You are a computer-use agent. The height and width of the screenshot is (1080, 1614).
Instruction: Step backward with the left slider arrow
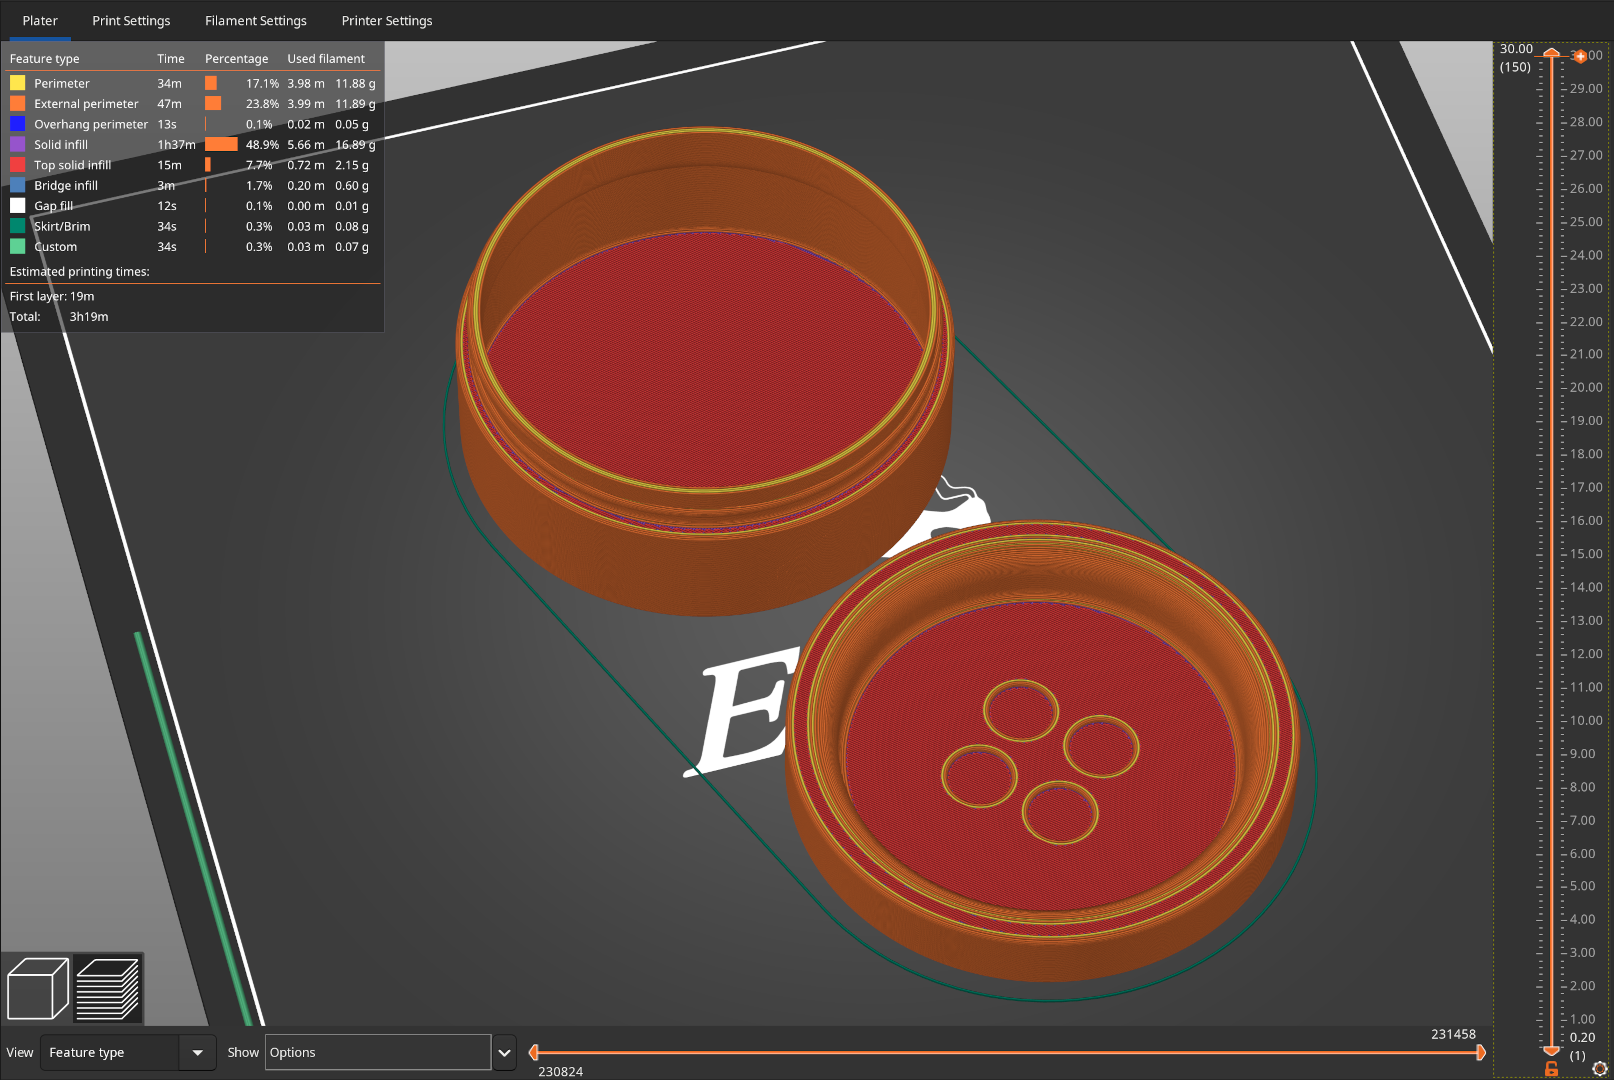(x=533, y=1052)
